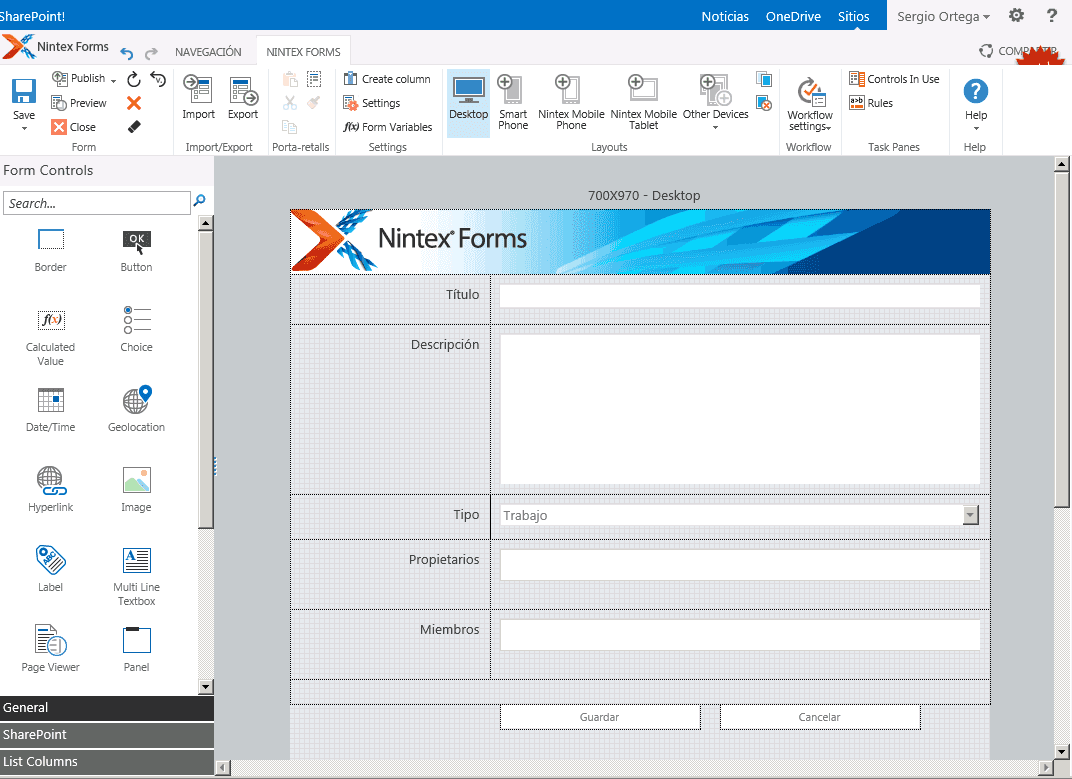
Task: Select the Calculated Value control
Action: (x=51, y=336)
